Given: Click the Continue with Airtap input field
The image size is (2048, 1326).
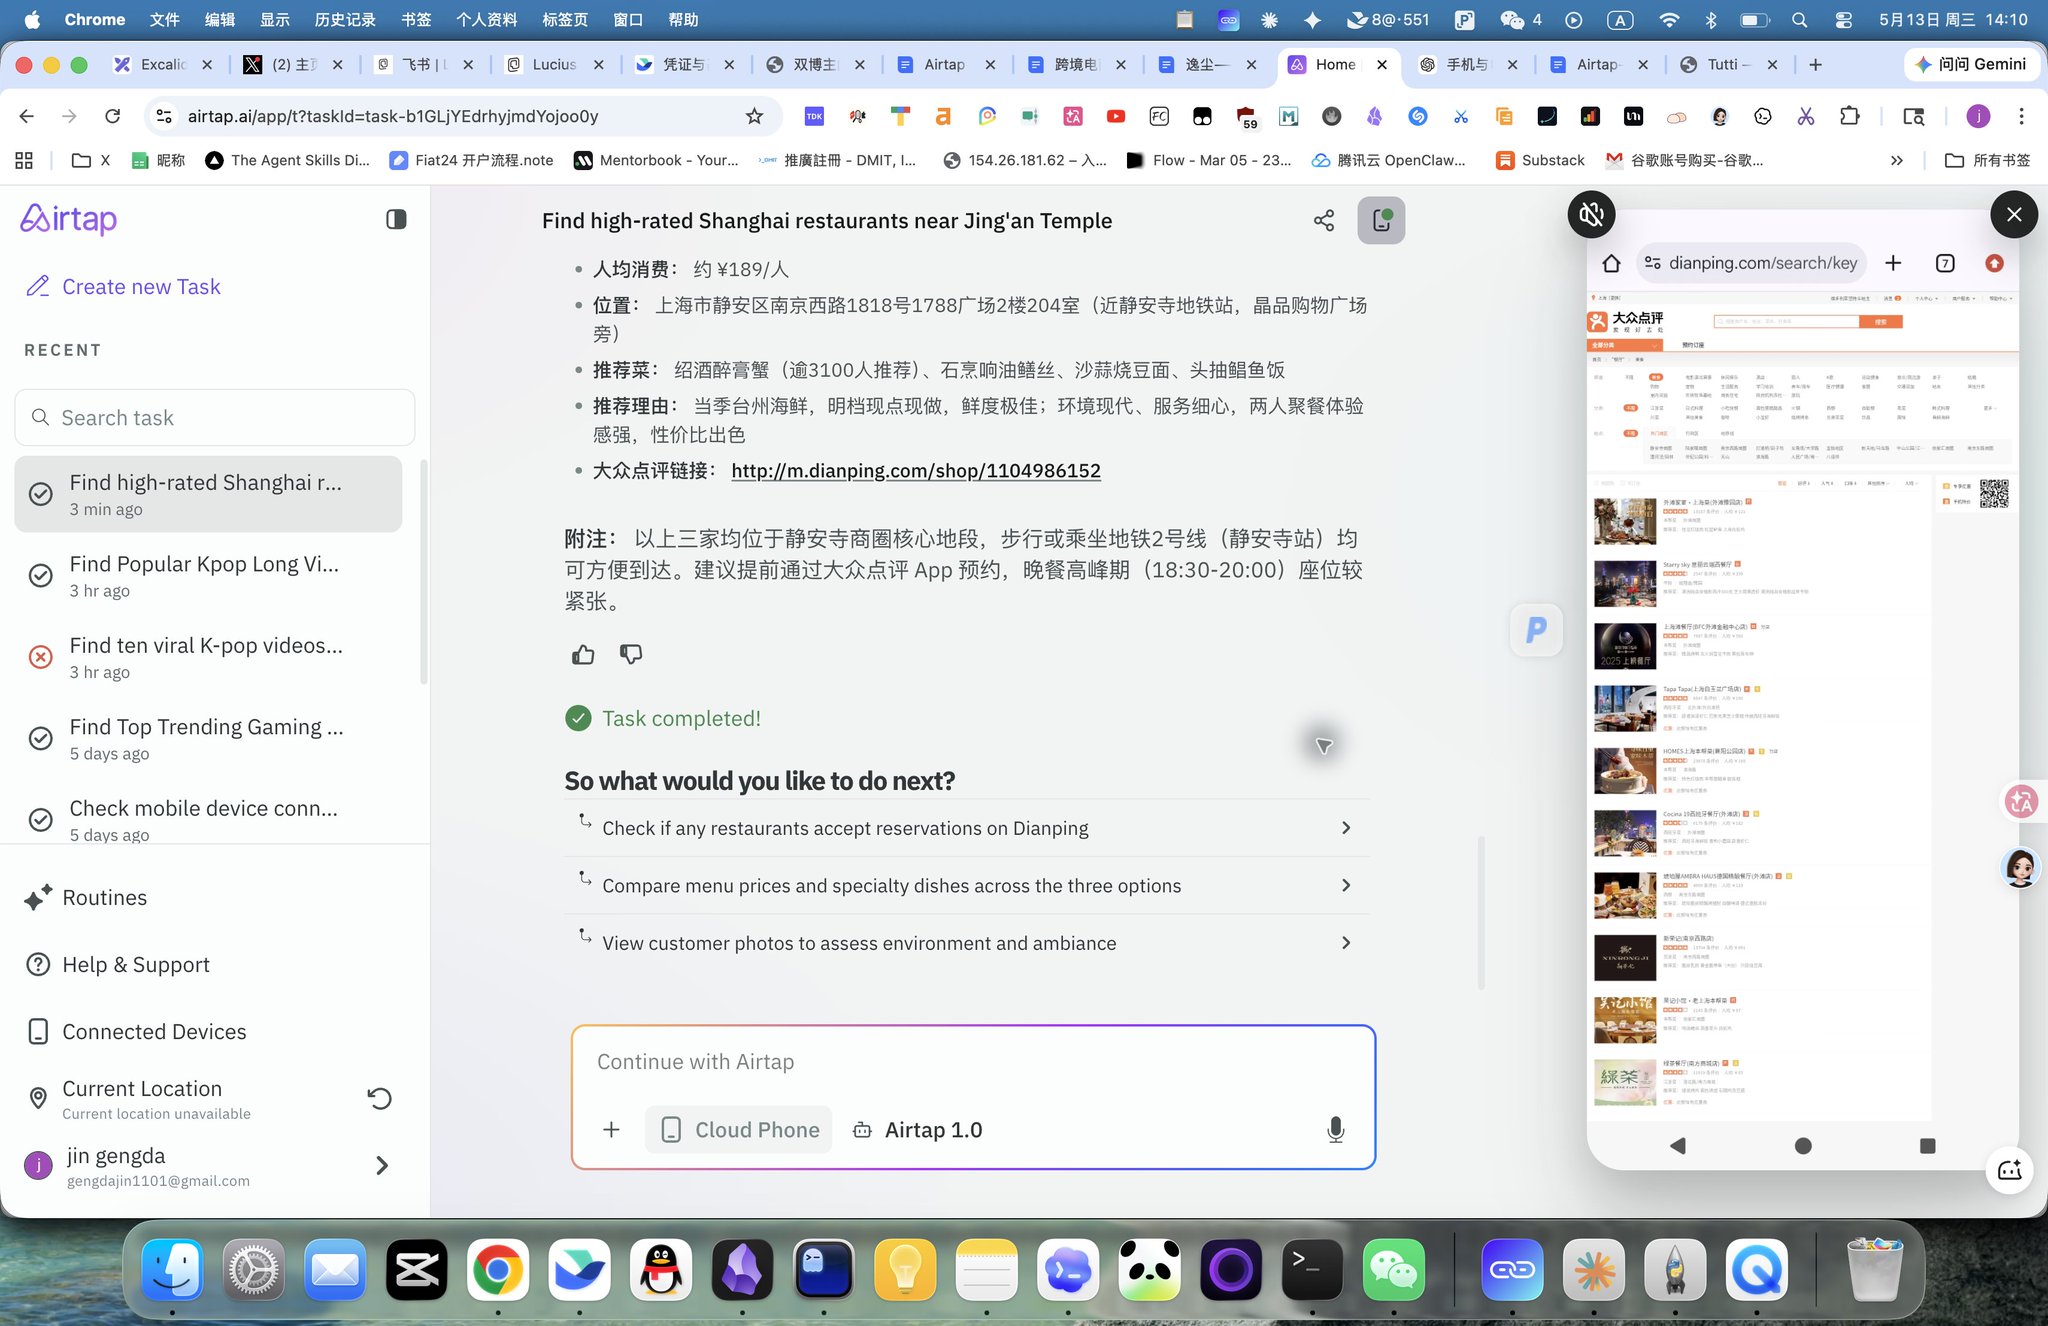Looking at the screenshot, I should pos(972,1062).
